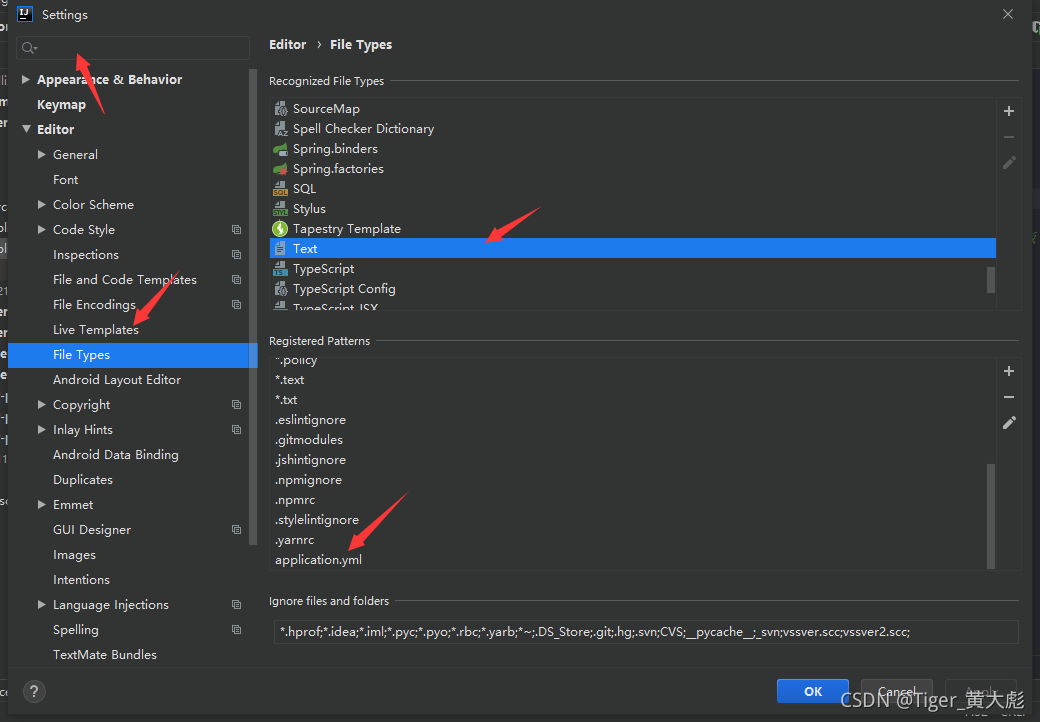Click the edit pencil for Recognized File Types

point(1009,162)
